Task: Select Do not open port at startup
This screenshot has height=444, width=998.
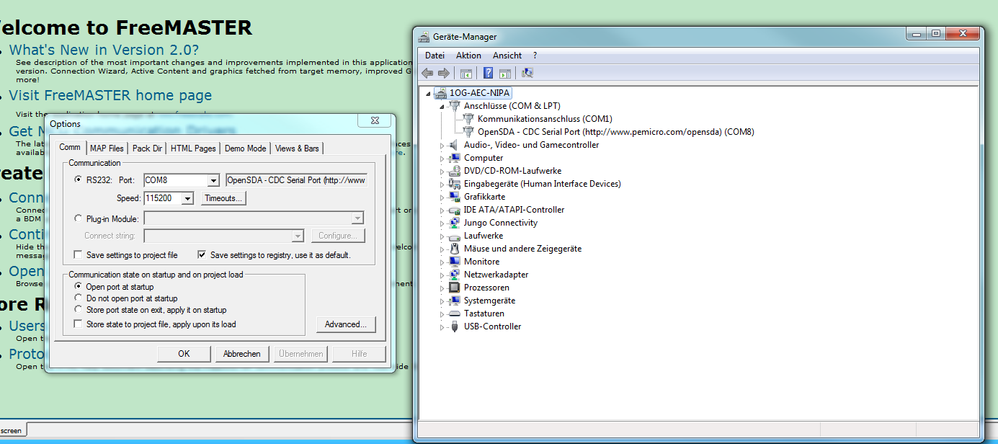Action: click(x=78, y=298)
